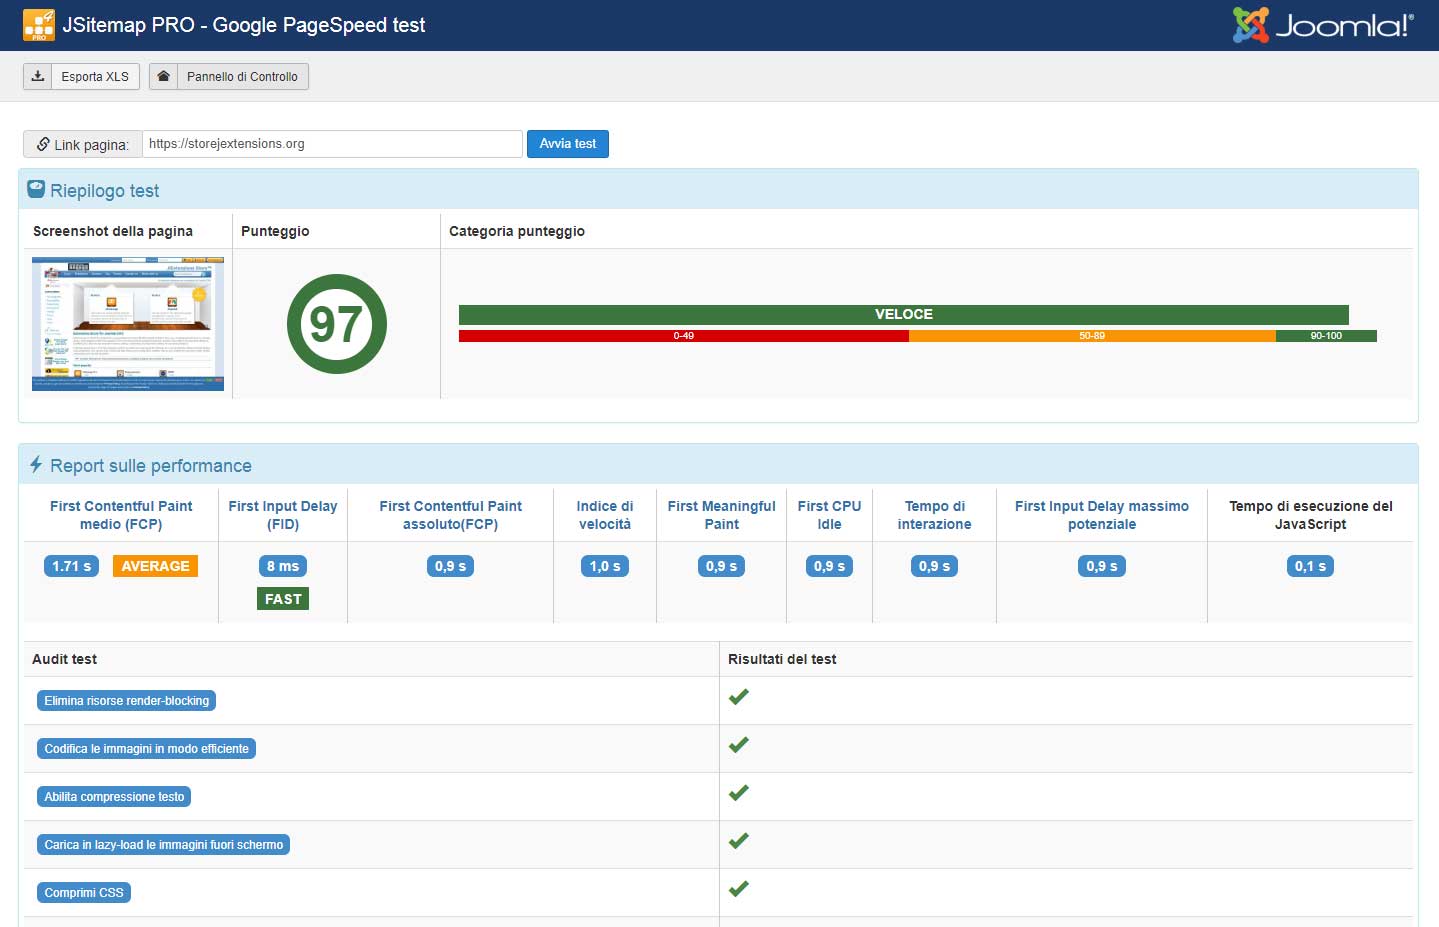Click the orange 50-89 score range segment
This screenshot has width=1439, height=927.
[1091, 336]
